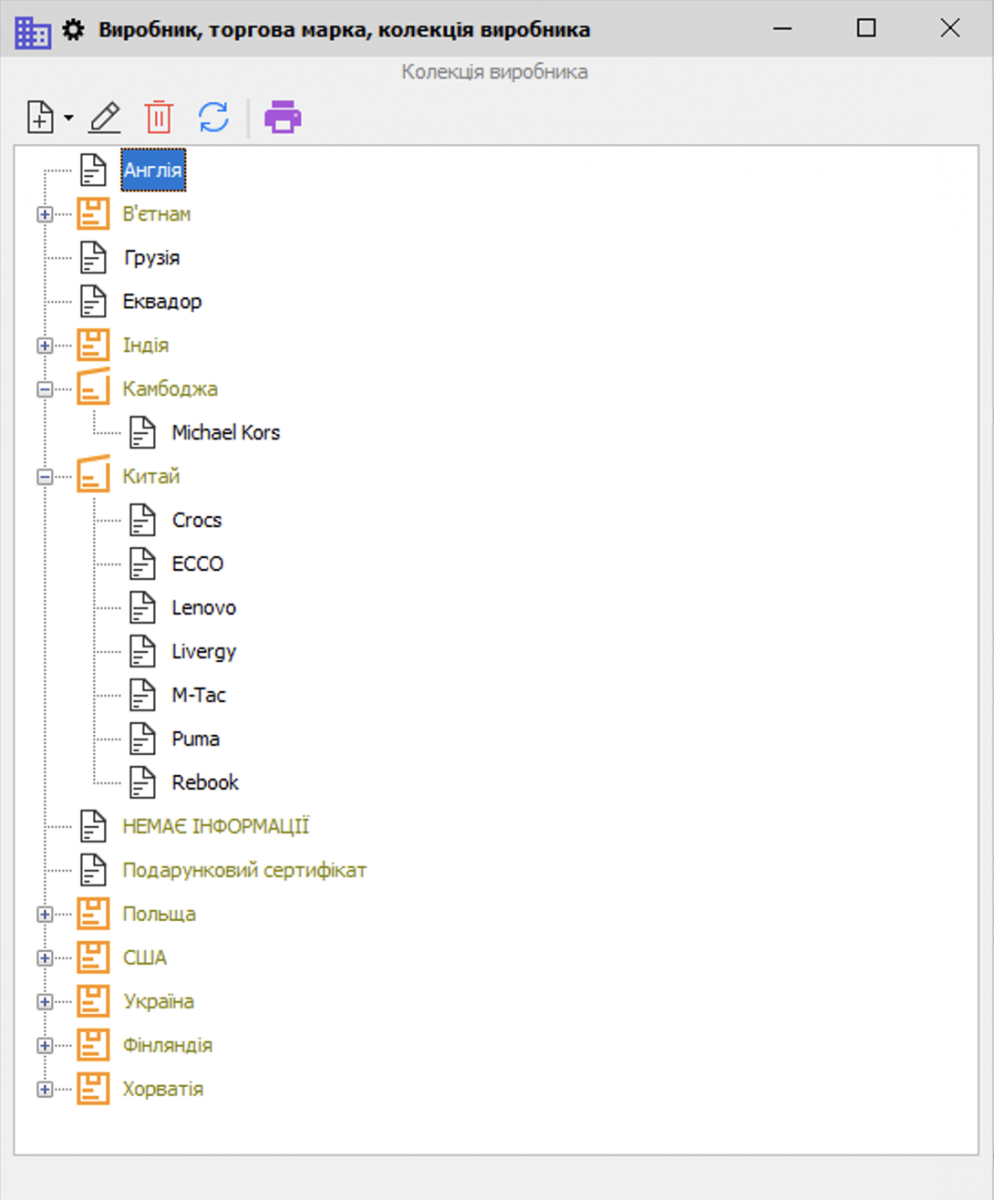994x1200 pixels.
Task: Click the document icon beside Грузія
Action: (x=93, y=258)
